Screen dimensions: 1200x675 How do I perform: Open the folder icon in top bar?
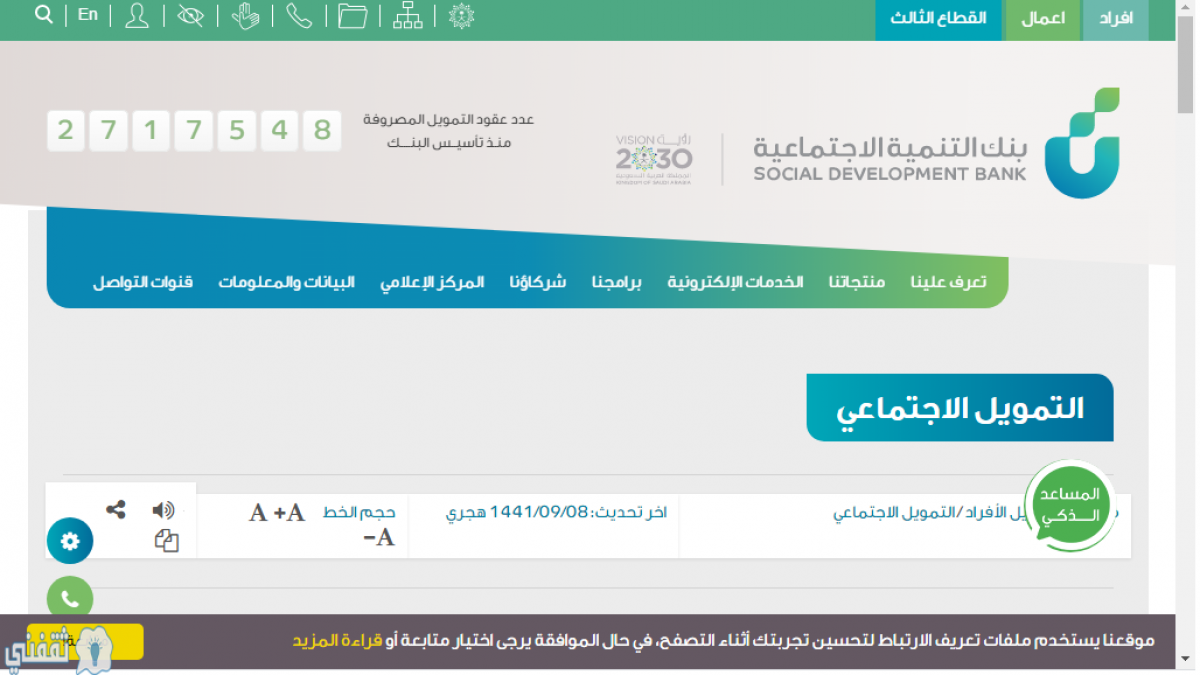[x=352, y=16]
